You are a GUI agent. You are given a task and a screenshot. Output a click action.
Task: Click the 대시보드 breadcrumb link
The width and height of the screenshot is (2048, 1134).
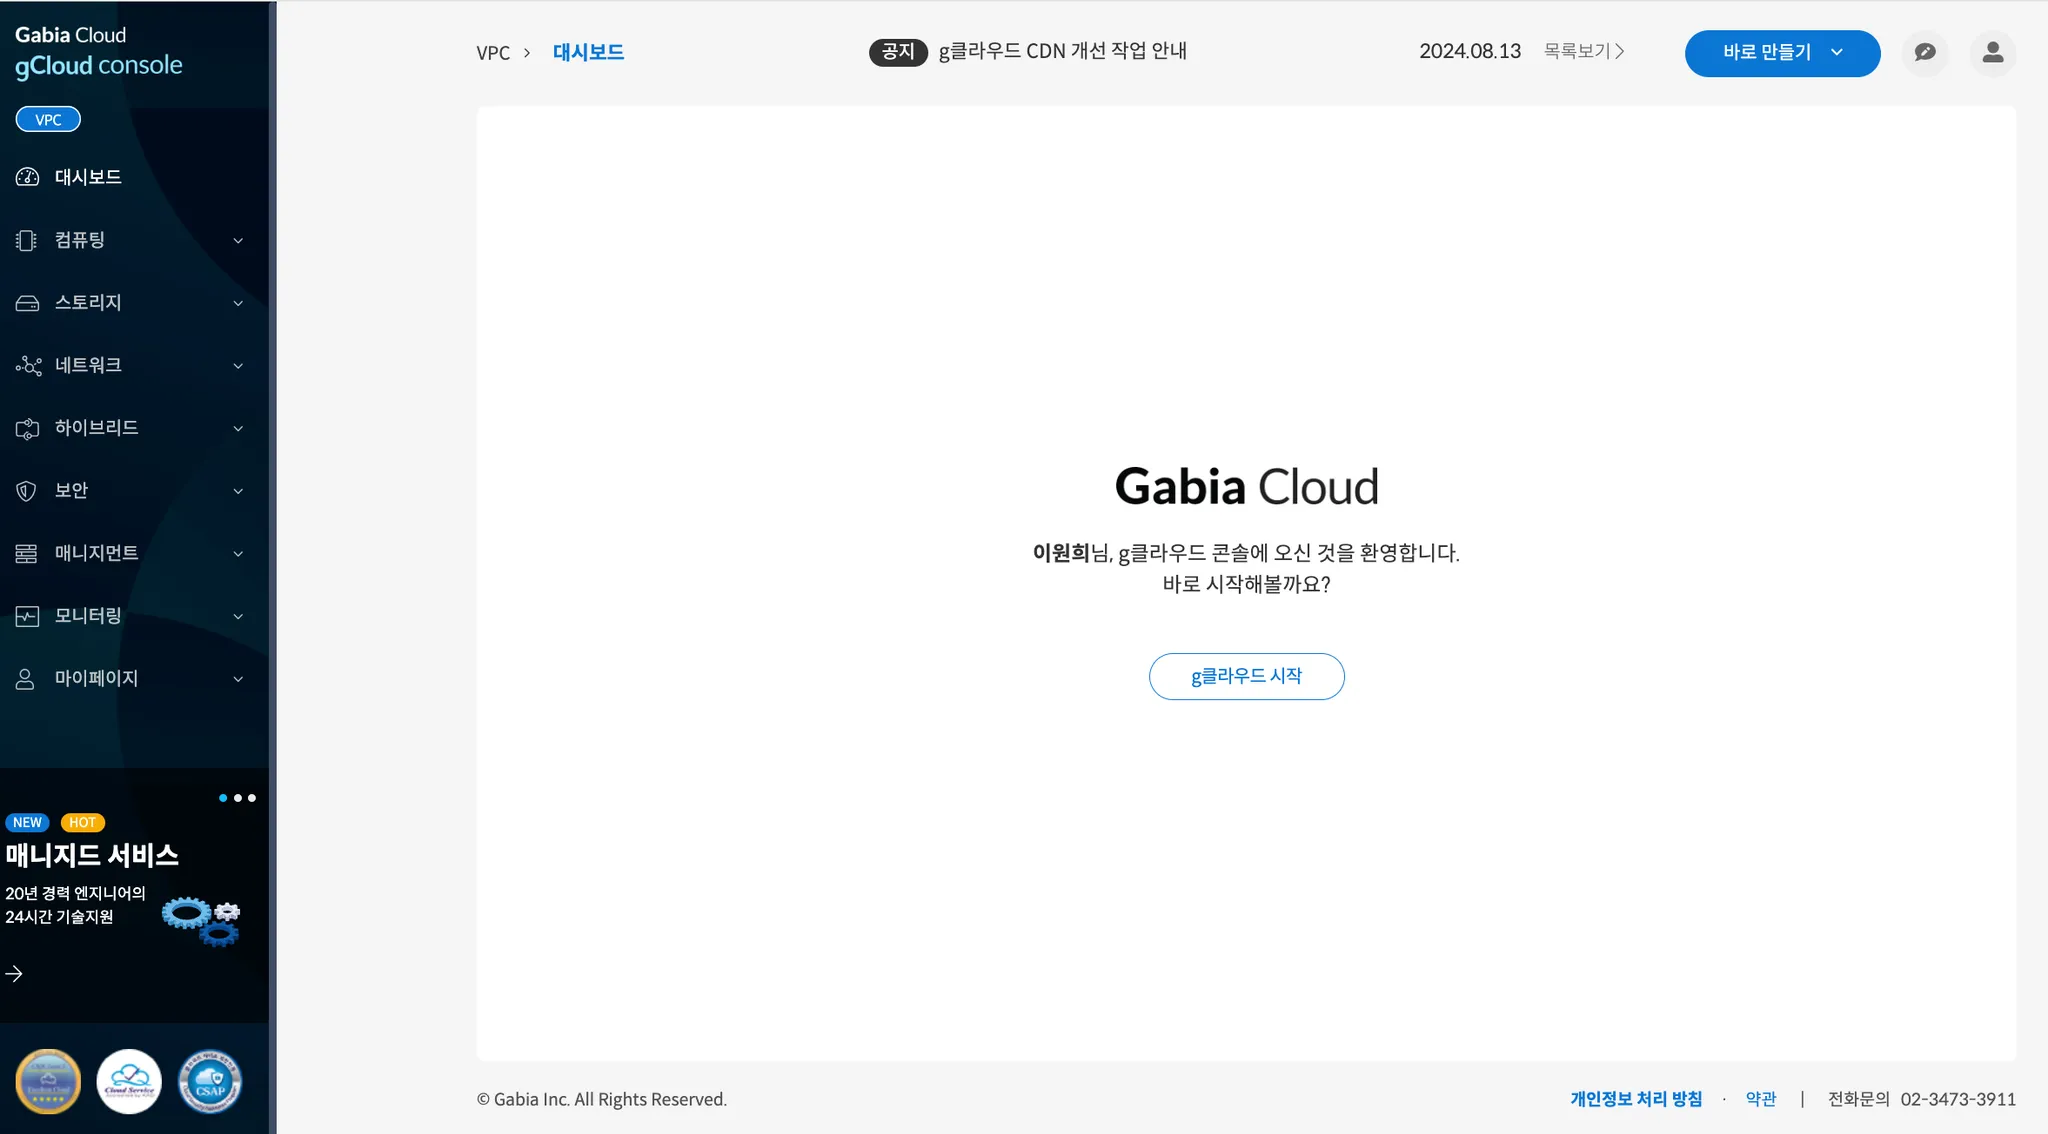tap(588, 52)
